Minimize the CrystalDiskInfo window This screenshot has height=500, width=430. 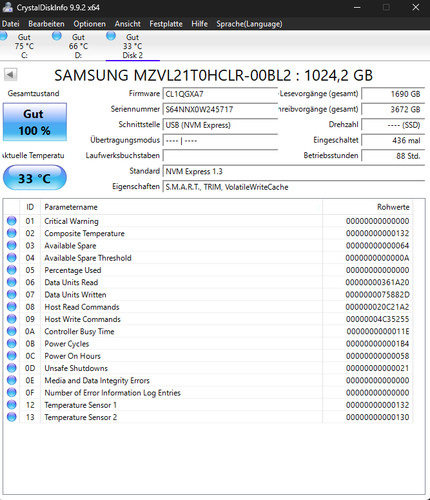357,7
